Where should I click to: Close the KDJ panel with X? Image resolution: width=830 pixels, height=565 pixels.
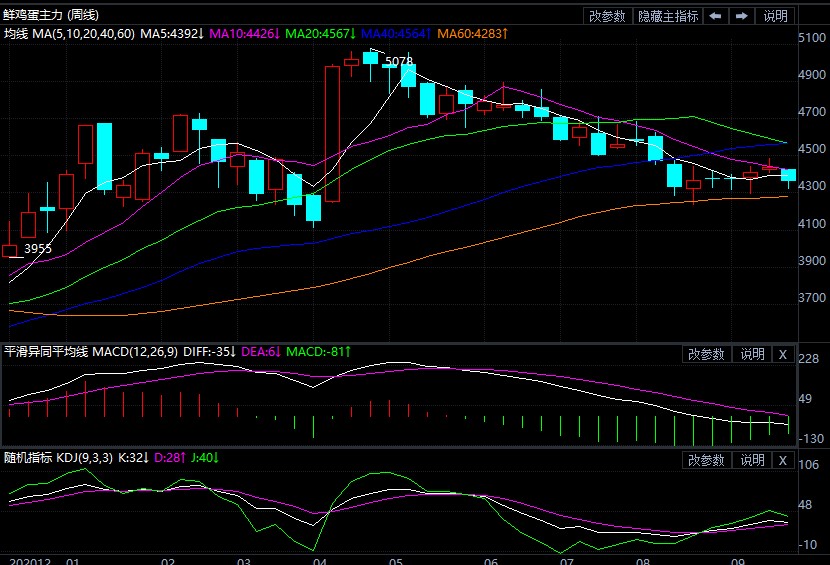[x=783, y=460]
